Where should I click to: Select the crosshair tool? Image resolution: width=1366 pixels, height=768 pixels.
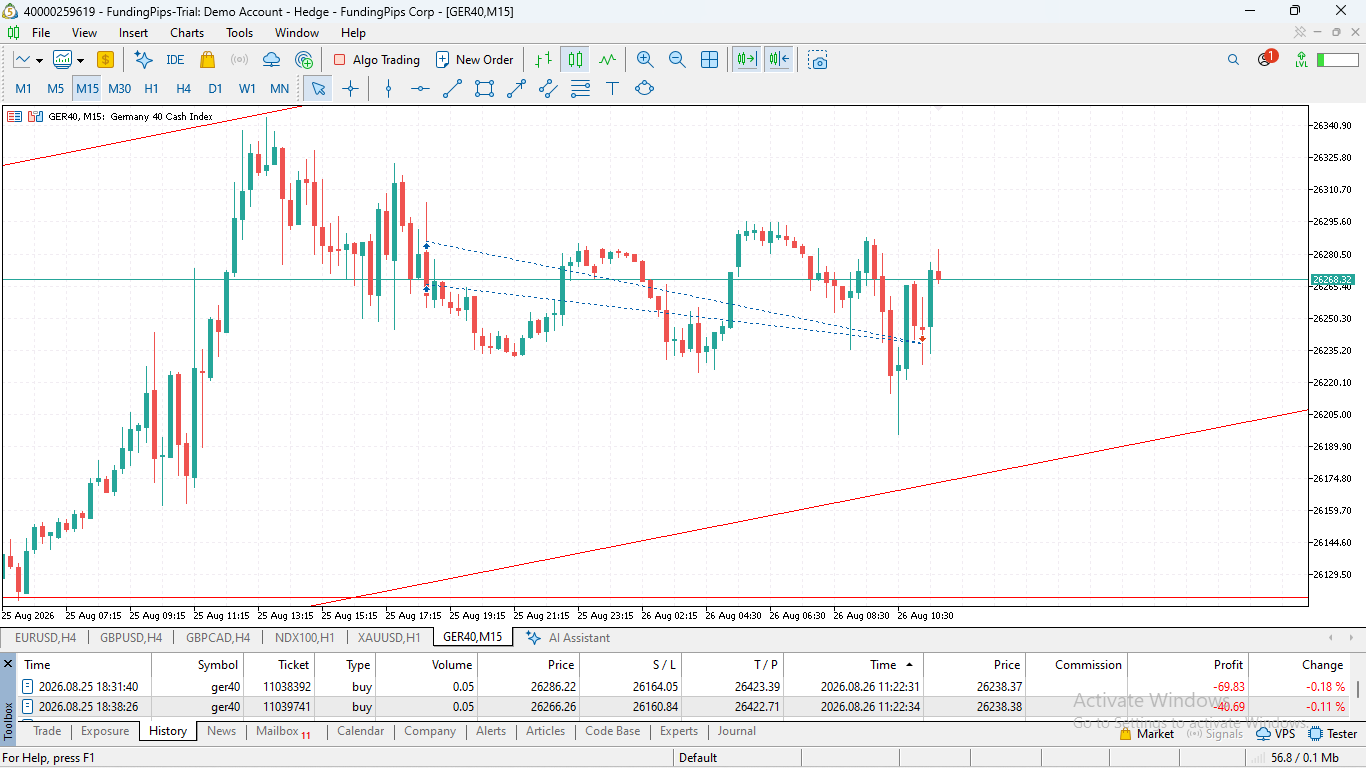pyautogui.click(x=350, y=88)
